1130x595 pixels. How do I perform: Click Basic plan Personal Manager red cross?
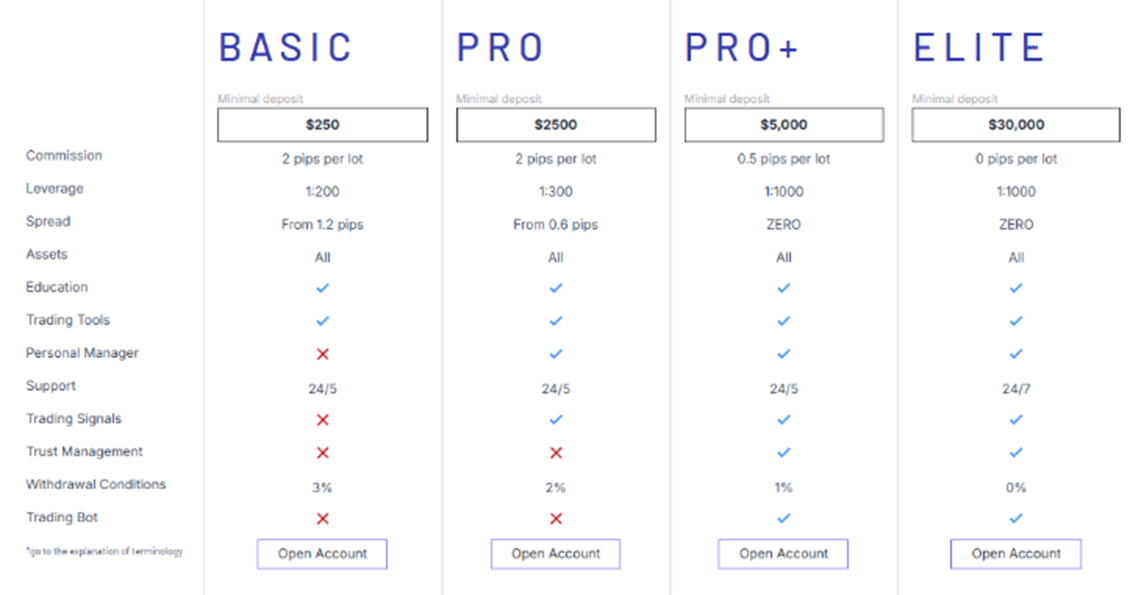coord(322,354)
